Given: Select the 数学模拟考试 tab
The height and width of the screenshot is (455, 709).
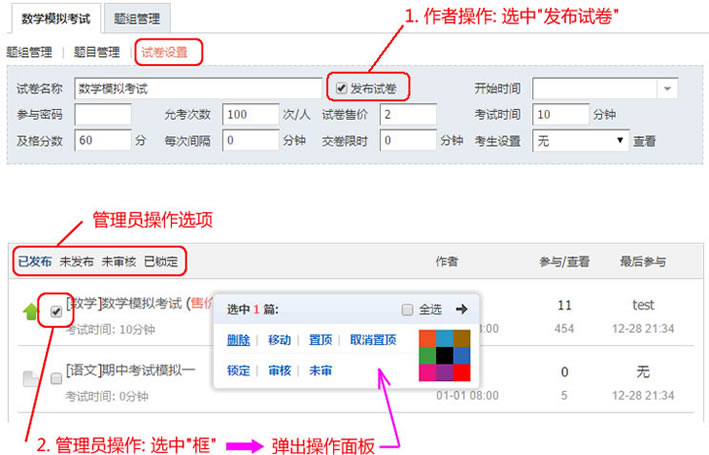Looking at the screenshot, I should (x=55, y=18).
